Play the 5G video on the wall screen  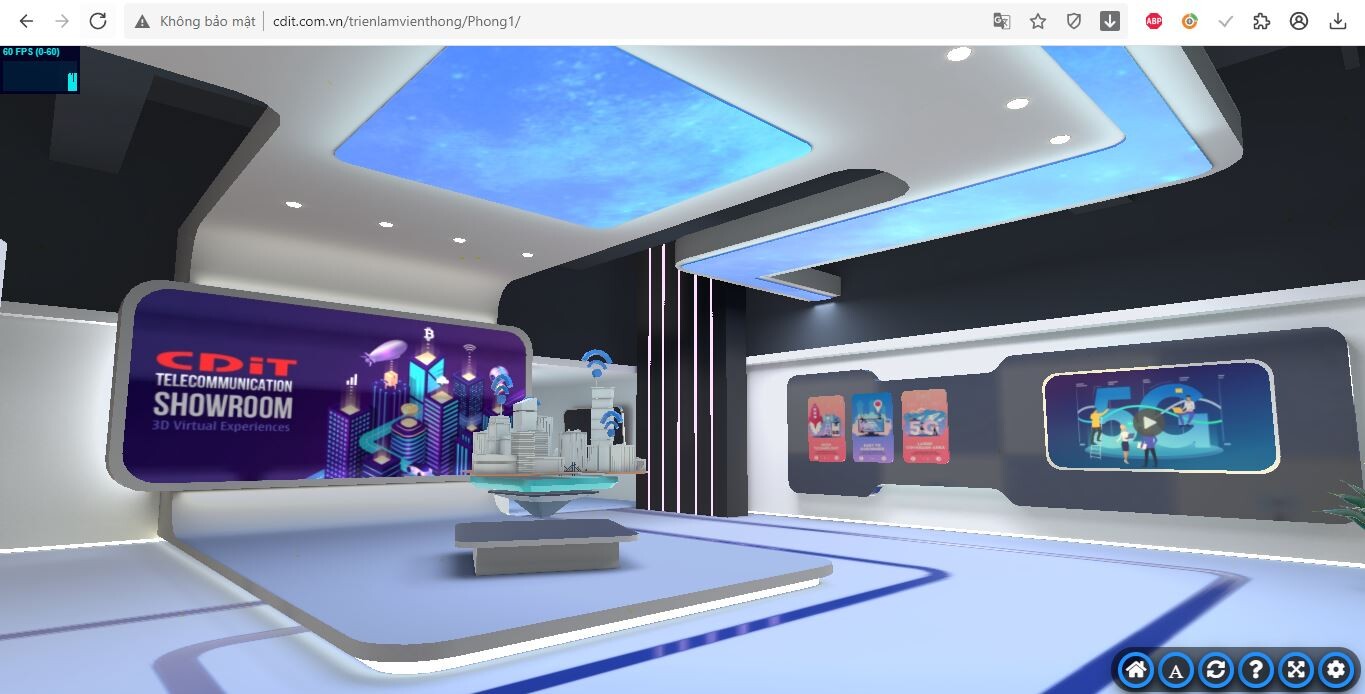coord(1147,423)
